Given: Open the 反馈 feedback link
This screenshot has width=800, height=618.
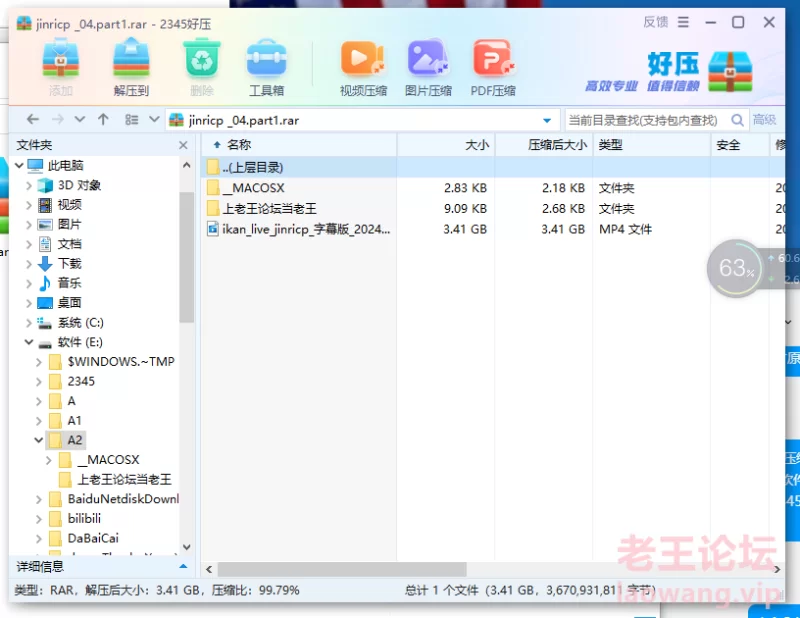Looking at the screenshot, I should click(656, 22).
